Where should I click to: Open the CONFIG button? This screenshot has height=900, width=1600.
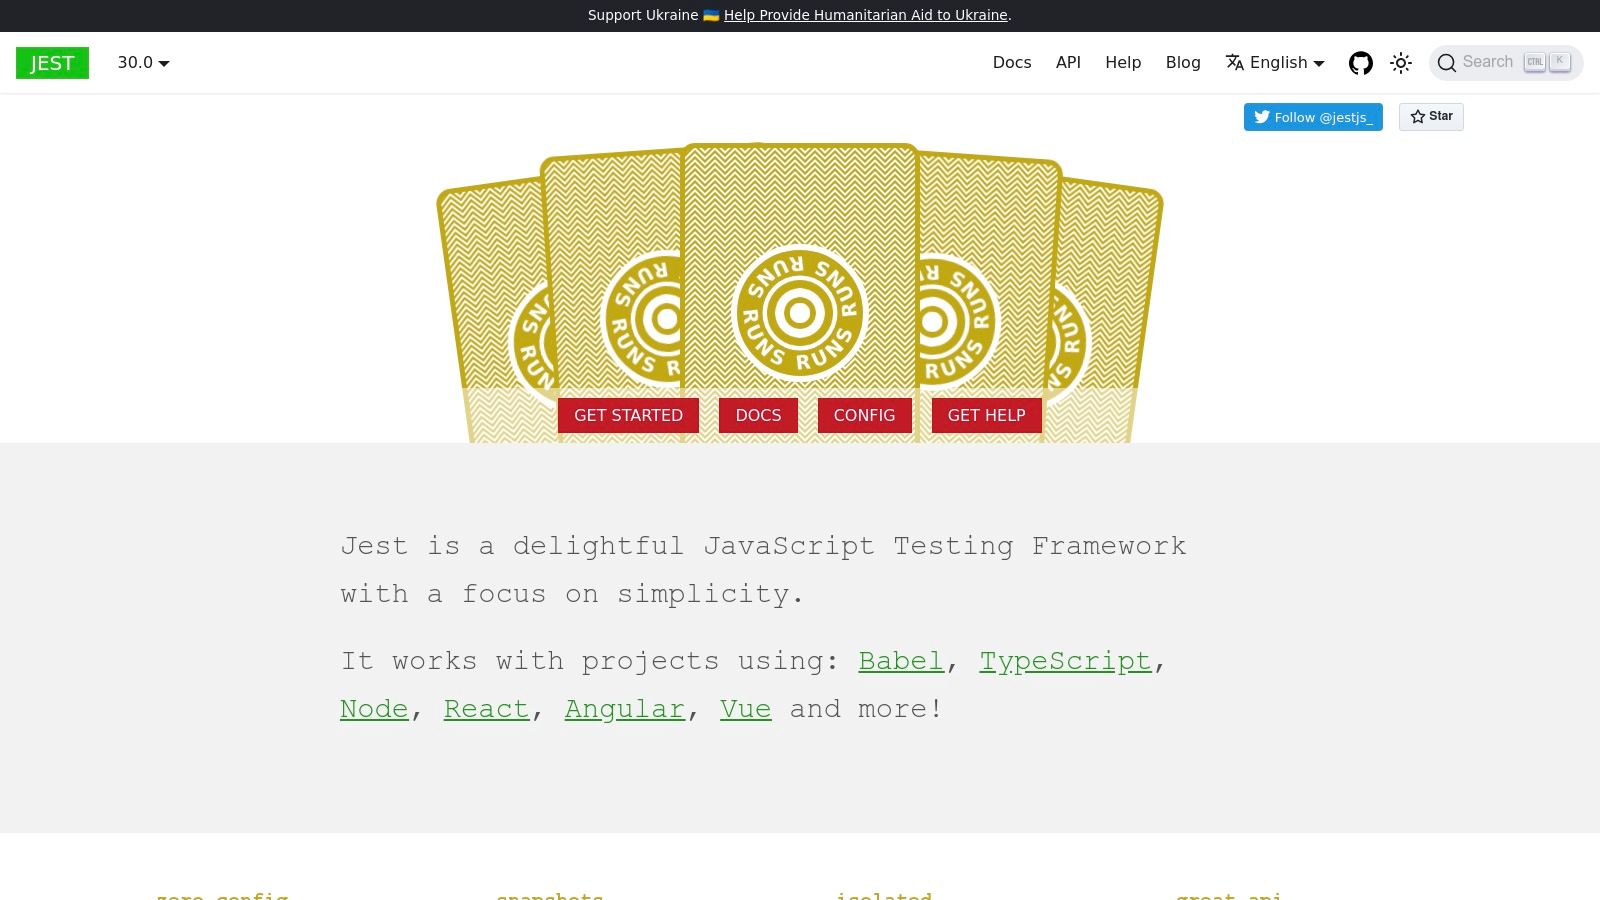coord(864,416)
